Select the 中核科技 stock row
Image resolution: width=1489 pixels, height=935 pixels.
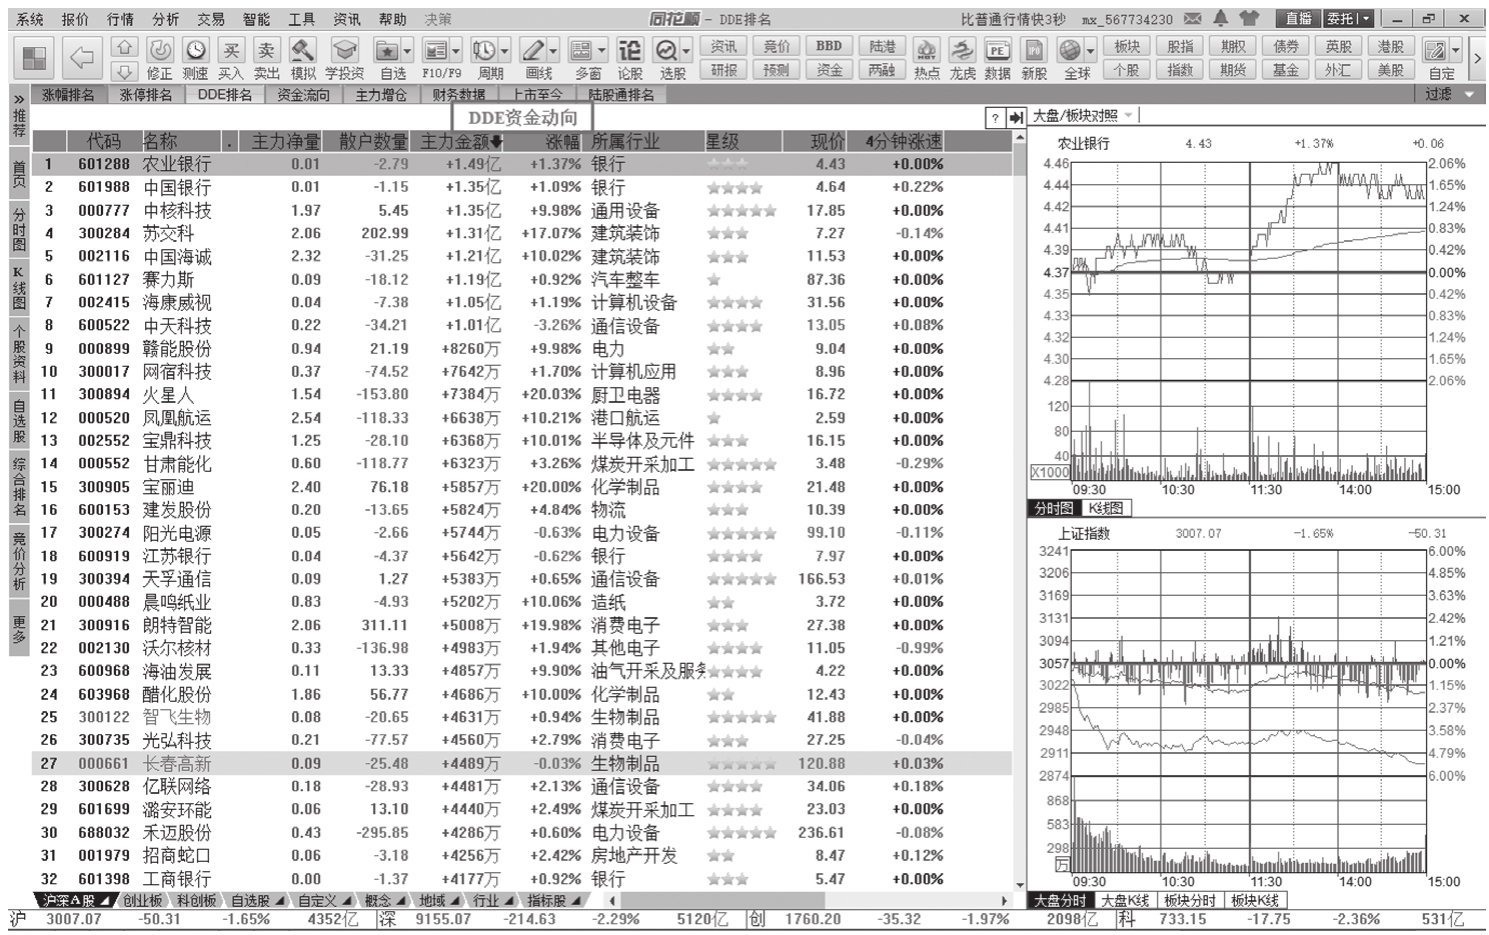pyautogui.click(x=521, y=210)
